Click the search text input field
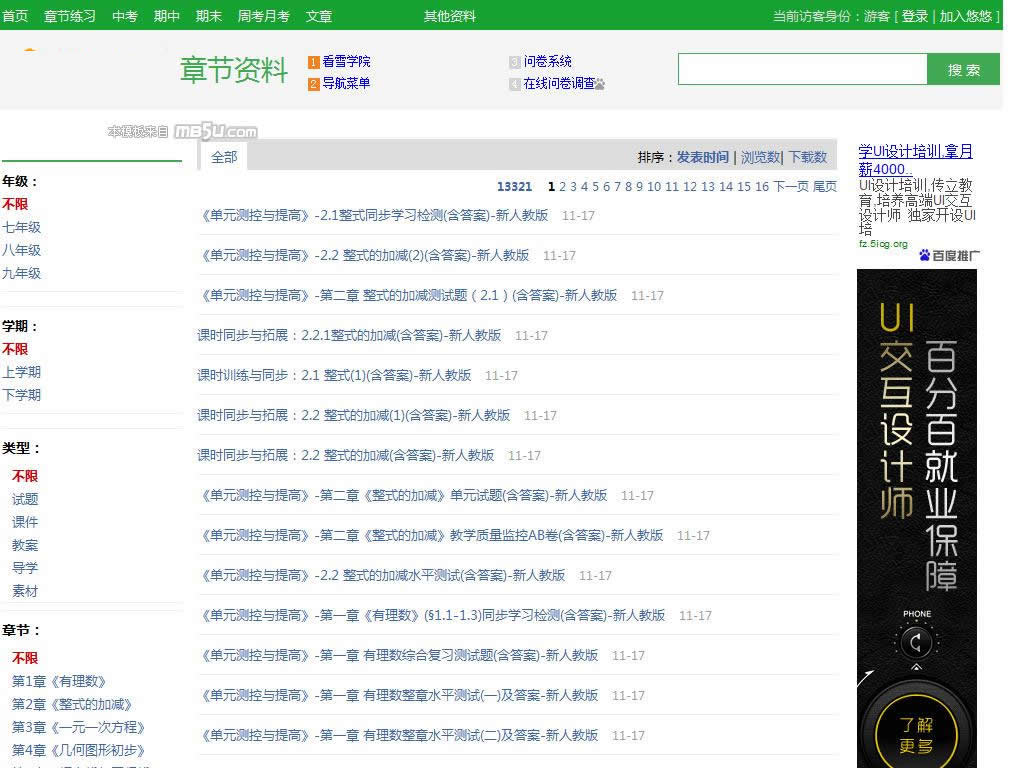The height and width of the screenshot is (768, 1024). [802, 69]
